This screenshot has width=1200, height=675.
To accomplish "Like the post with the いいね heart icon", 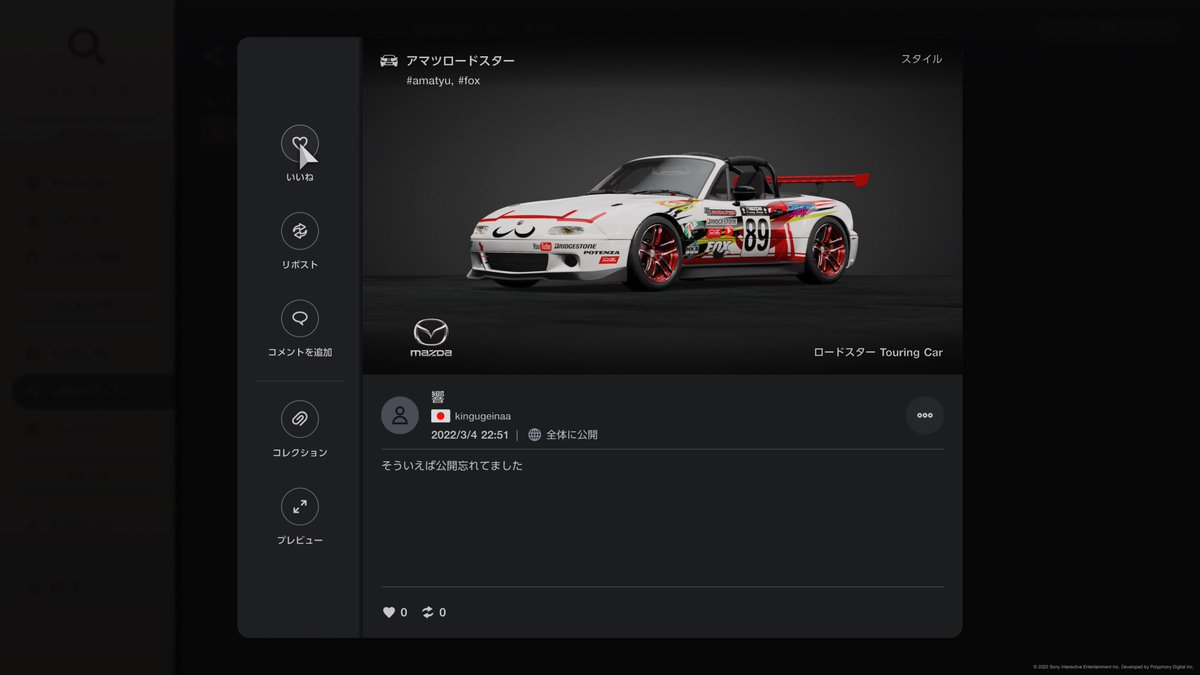I will point(300,144).
